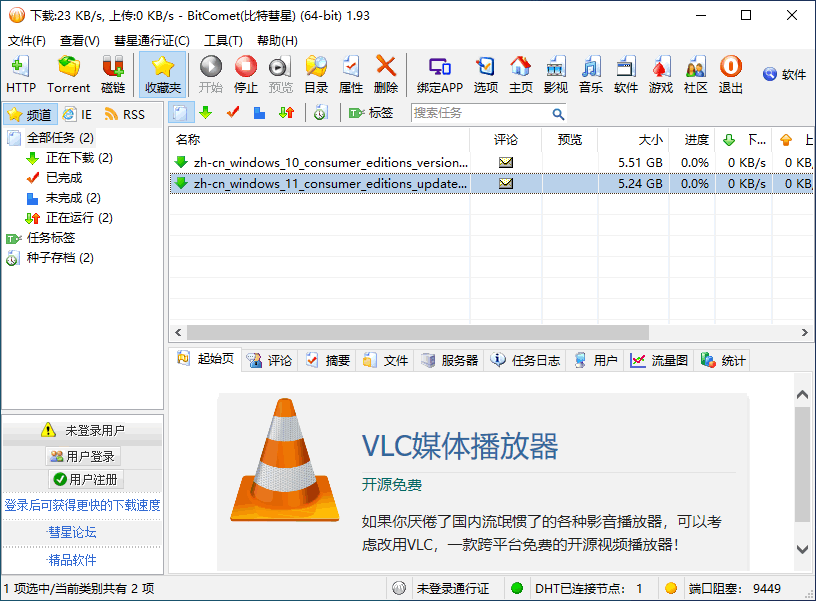Viewport: 816px width, 601px height.
Task: Switch to the 频道 sidebar tab
Action: [x=30, y=114]
